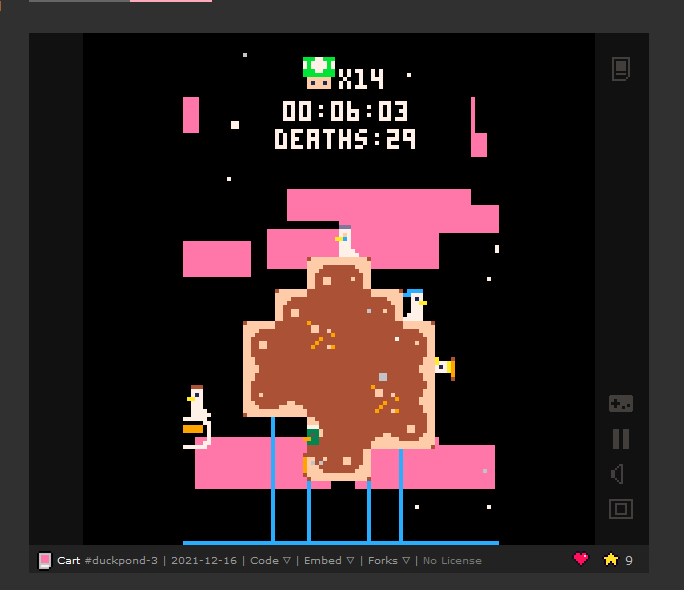Click the star count number 9

pos(629,560)
